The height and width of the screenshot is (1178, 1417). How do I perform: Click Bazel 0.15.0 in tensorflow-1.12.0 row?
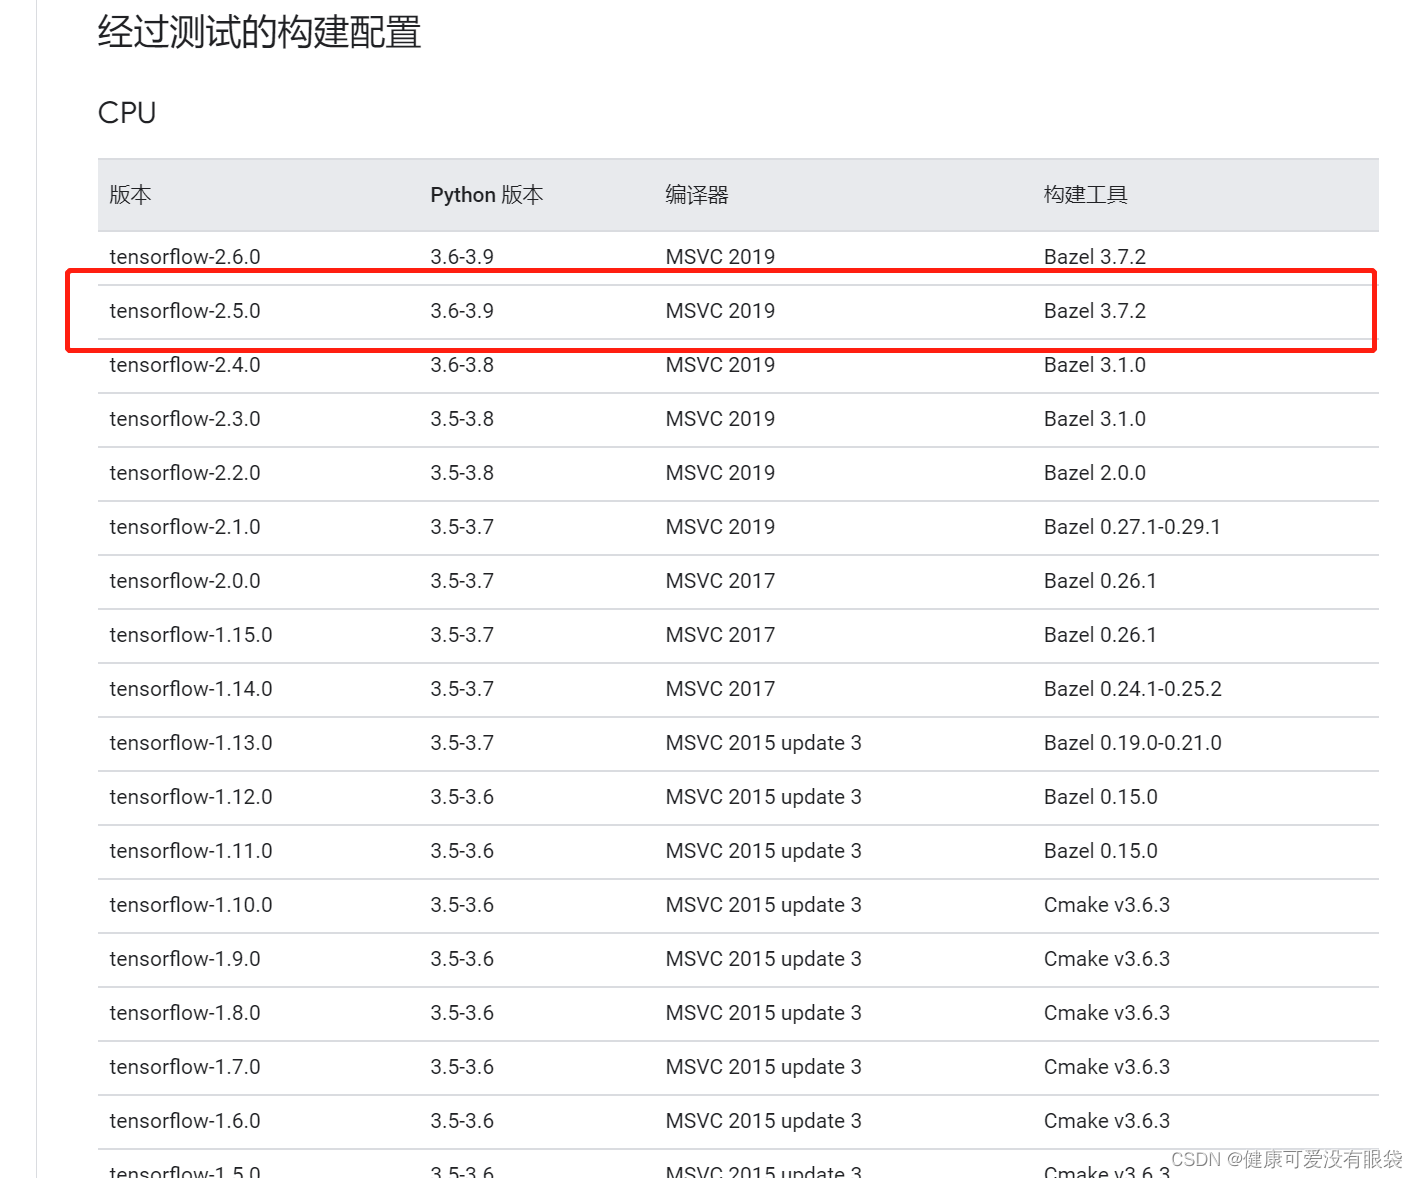tap(1101, 797)
